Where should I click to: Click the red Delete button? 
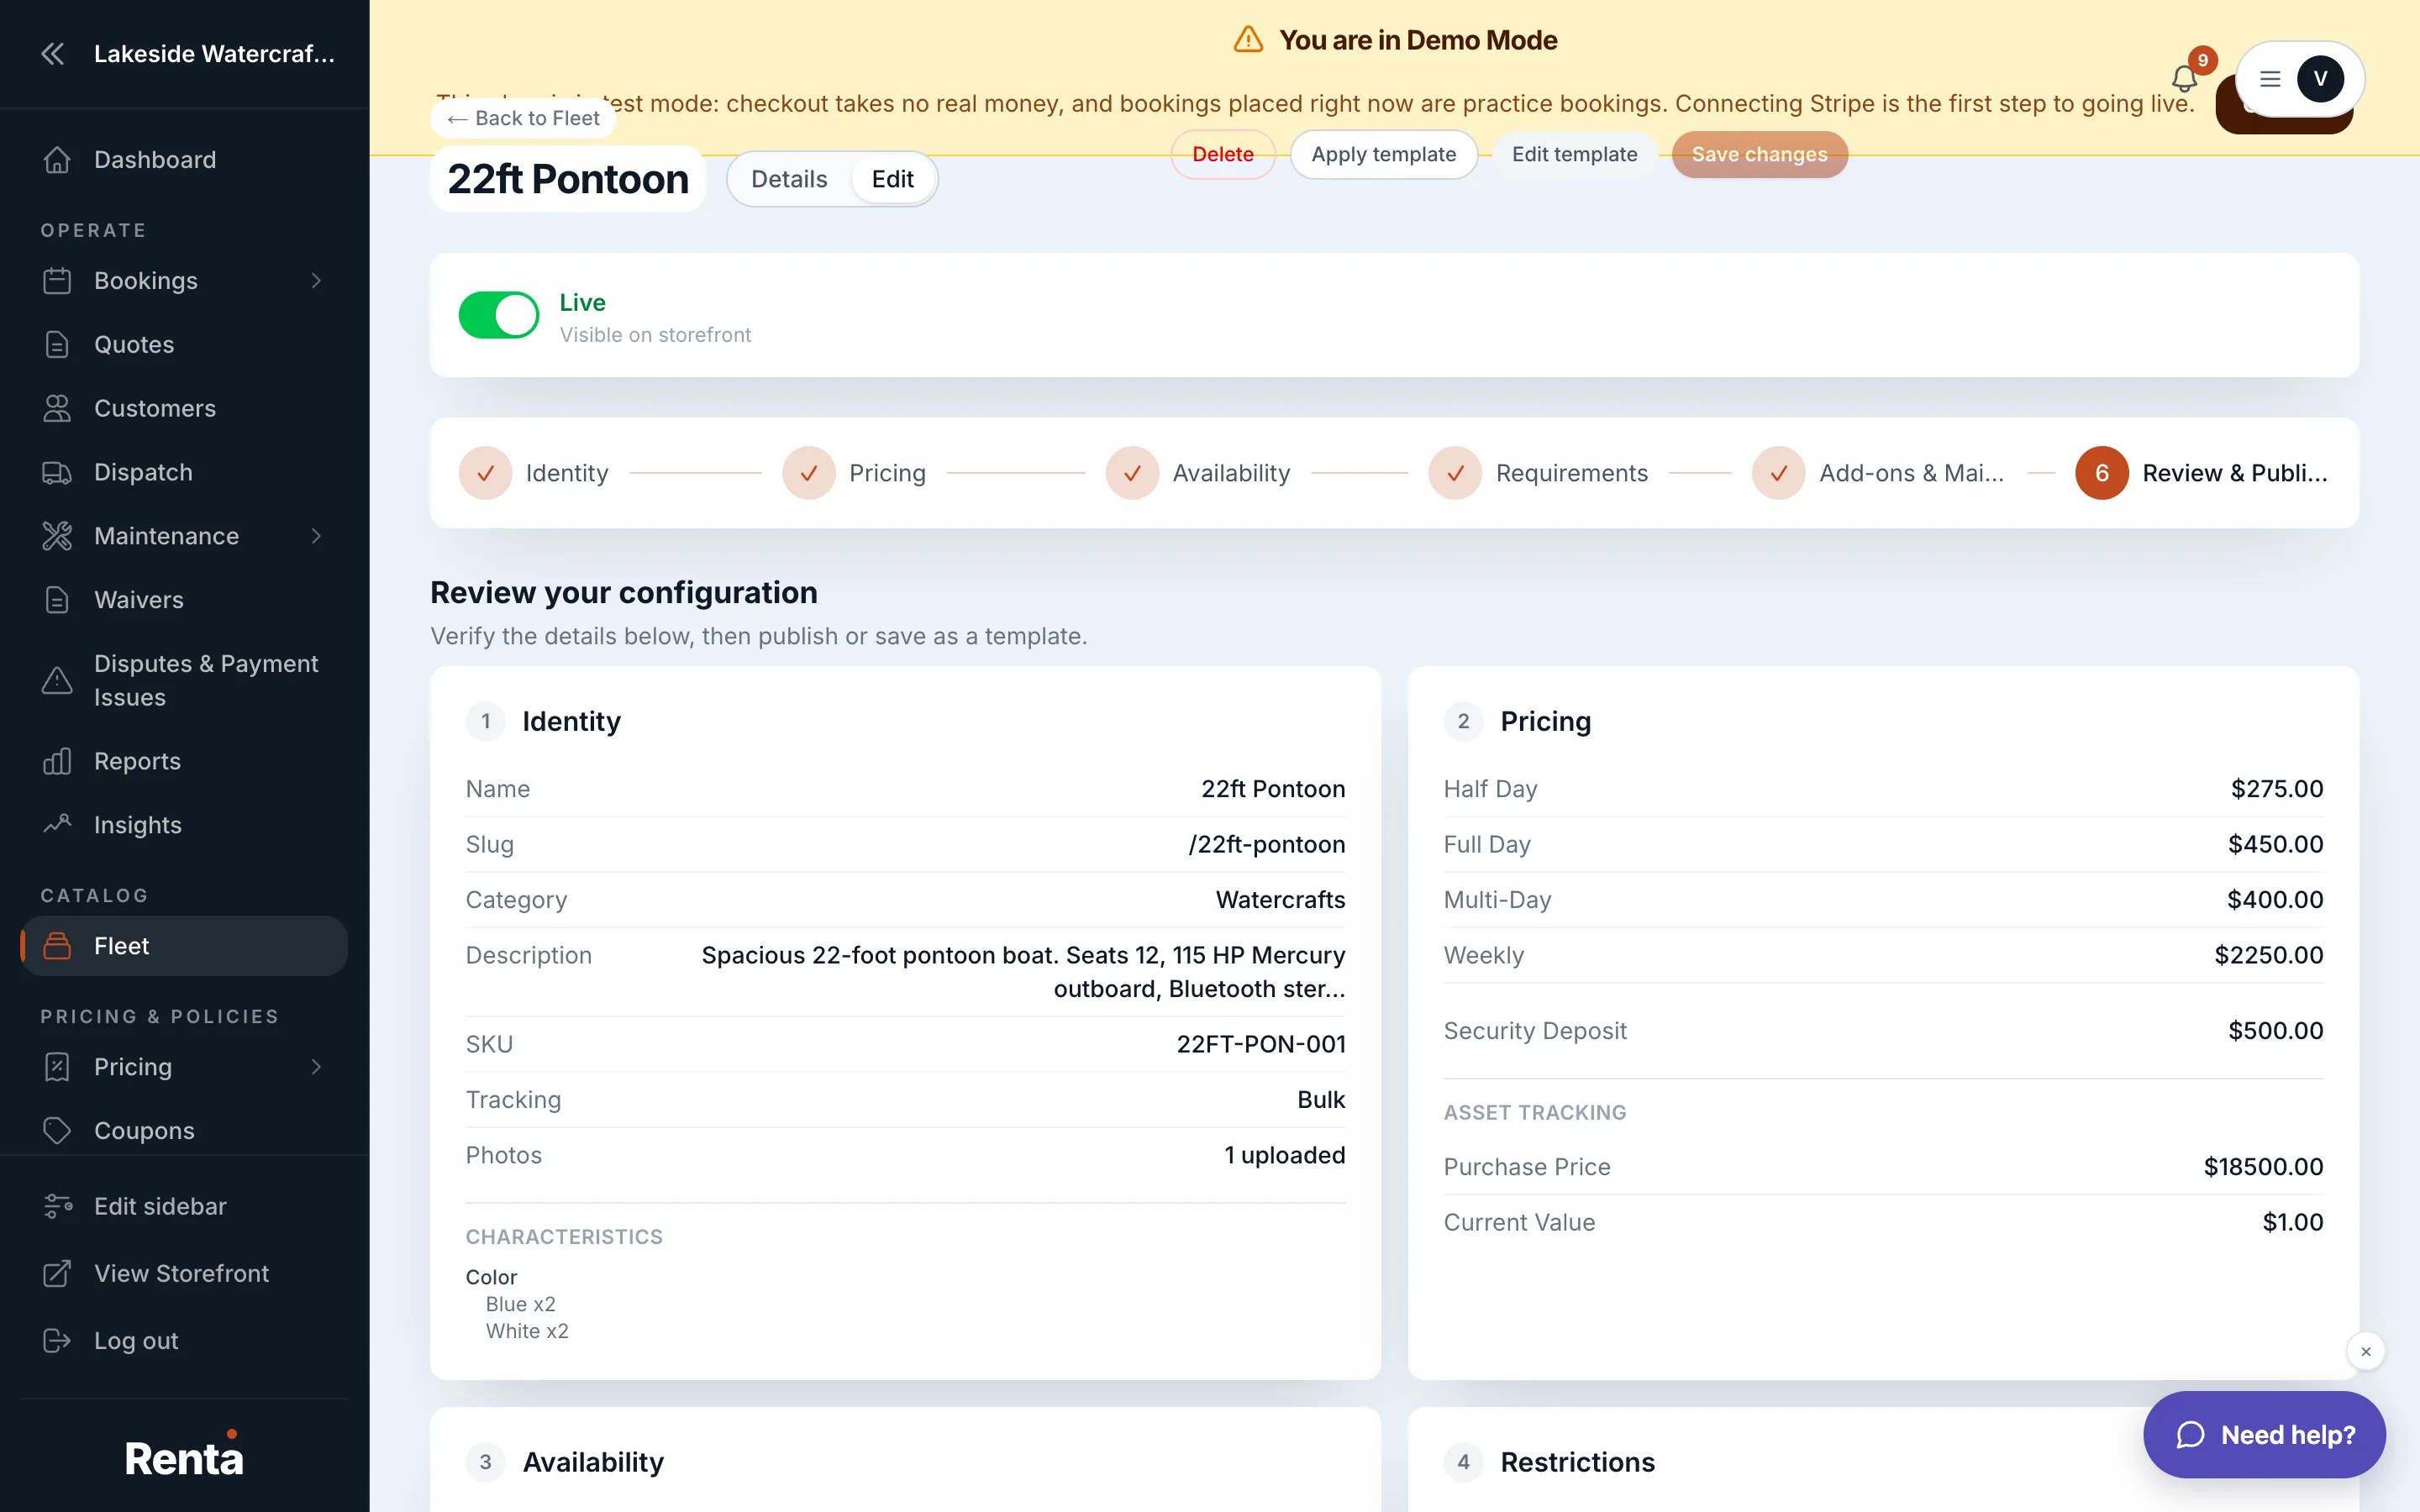pyautogui.click(x=1223, y=154)
